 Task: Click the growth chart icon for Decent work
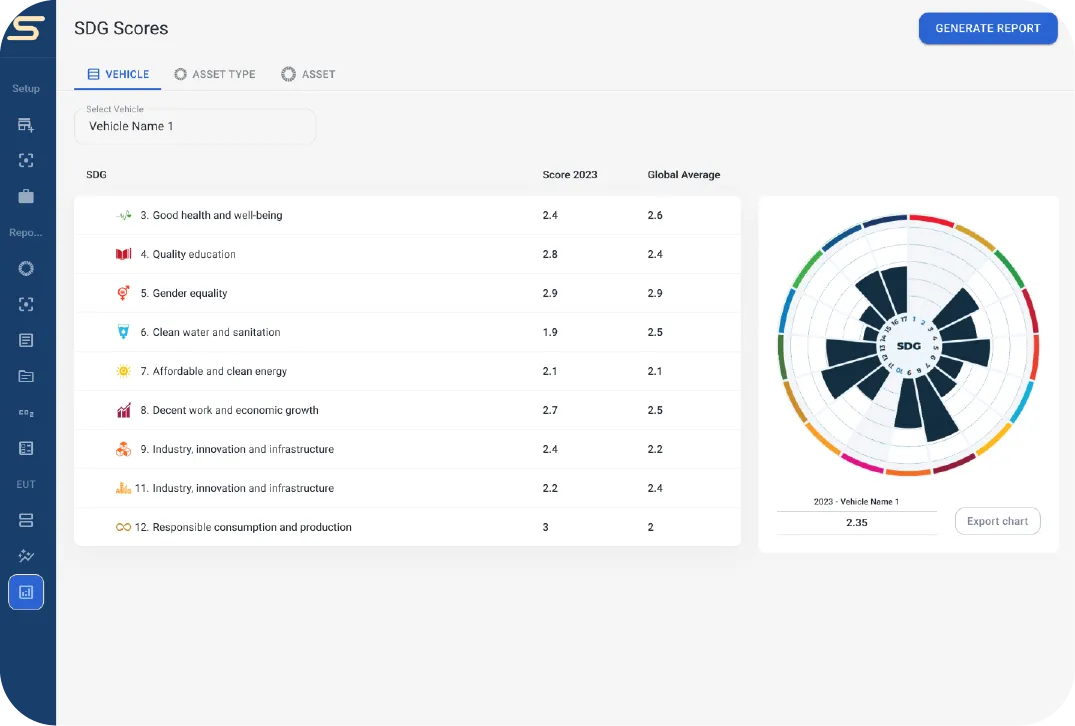click(x=123, y=411)
